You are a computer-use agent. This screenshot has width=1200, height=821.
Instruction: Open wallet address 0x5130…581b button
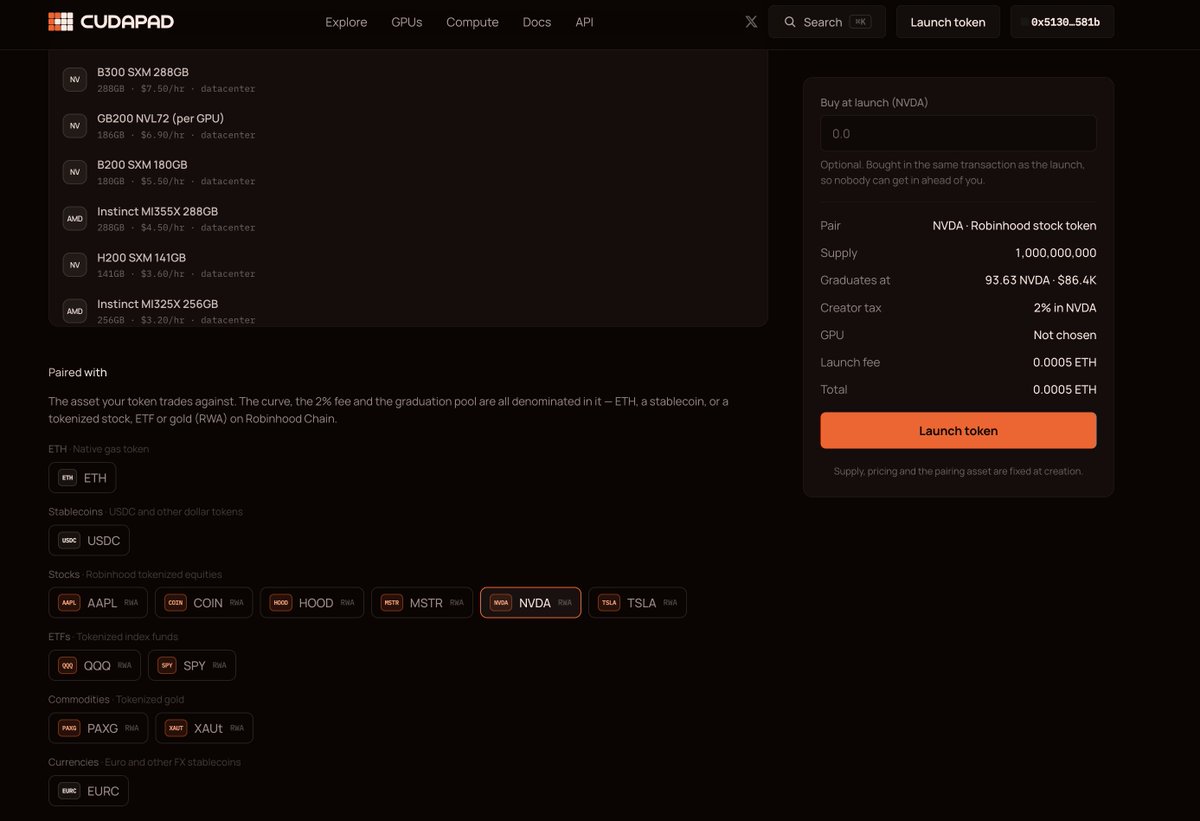[x=1062, y=22]
